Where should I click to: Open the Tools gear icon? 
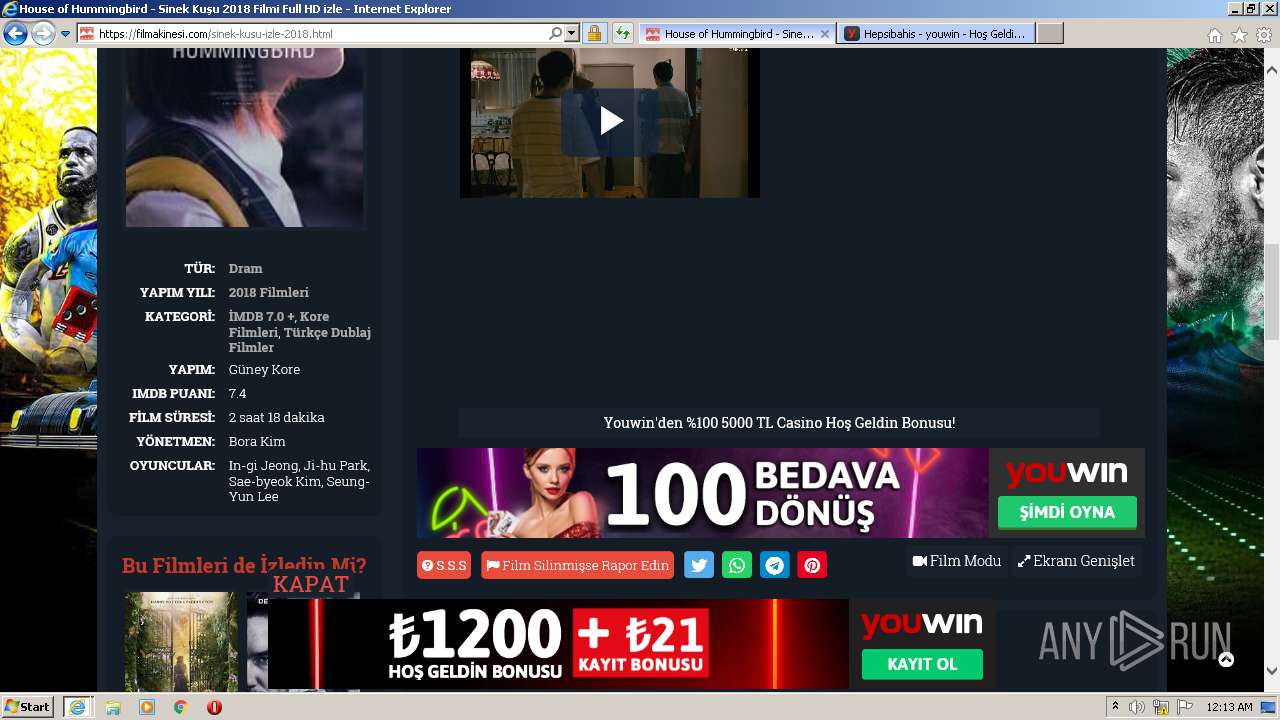(1264, 35)
